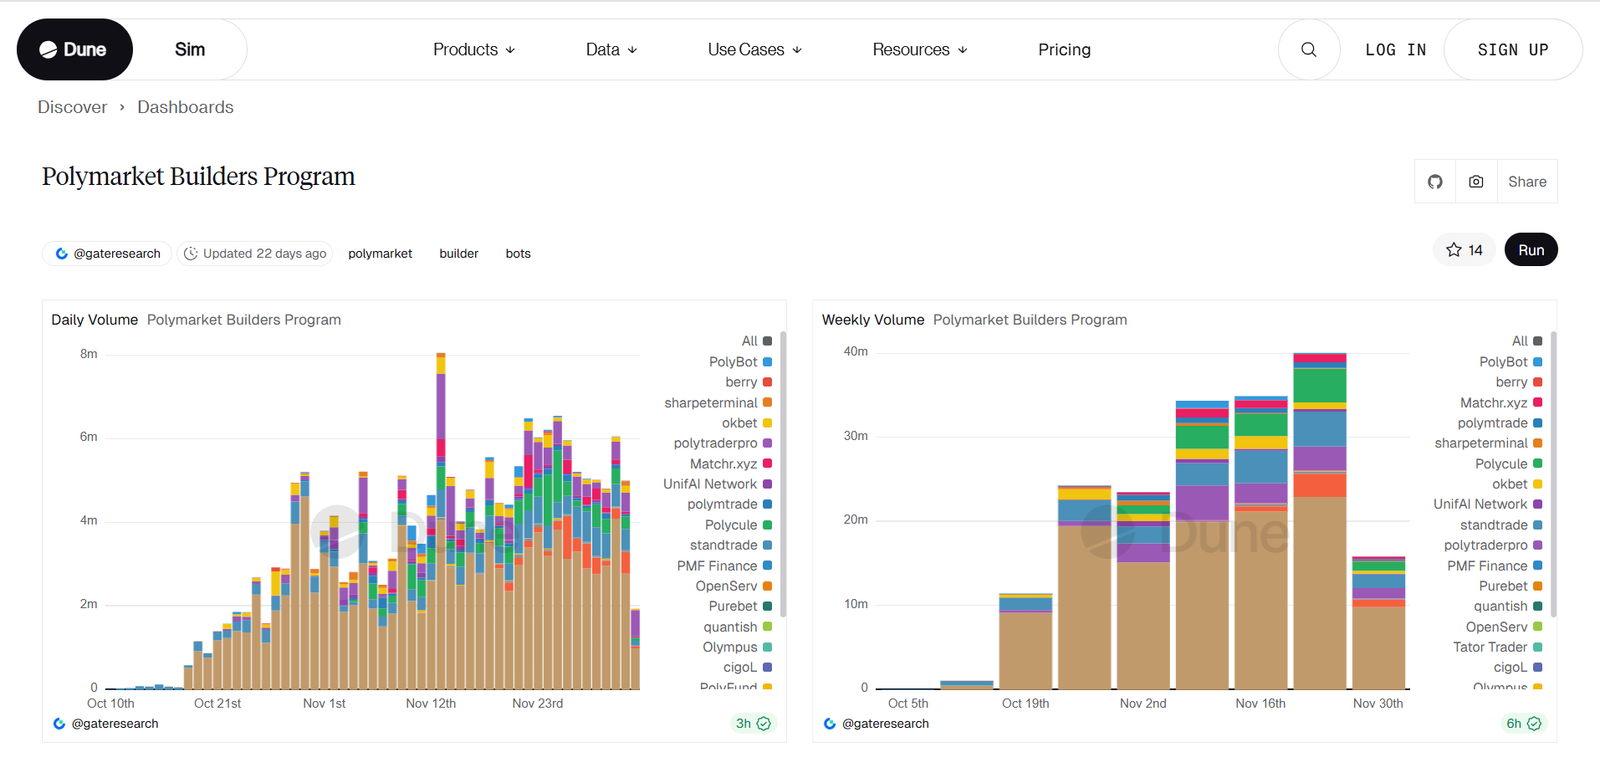The height and width of the screenshot is (758, 1600).
Task: Click the Share button
Action: click(1527, 182)
